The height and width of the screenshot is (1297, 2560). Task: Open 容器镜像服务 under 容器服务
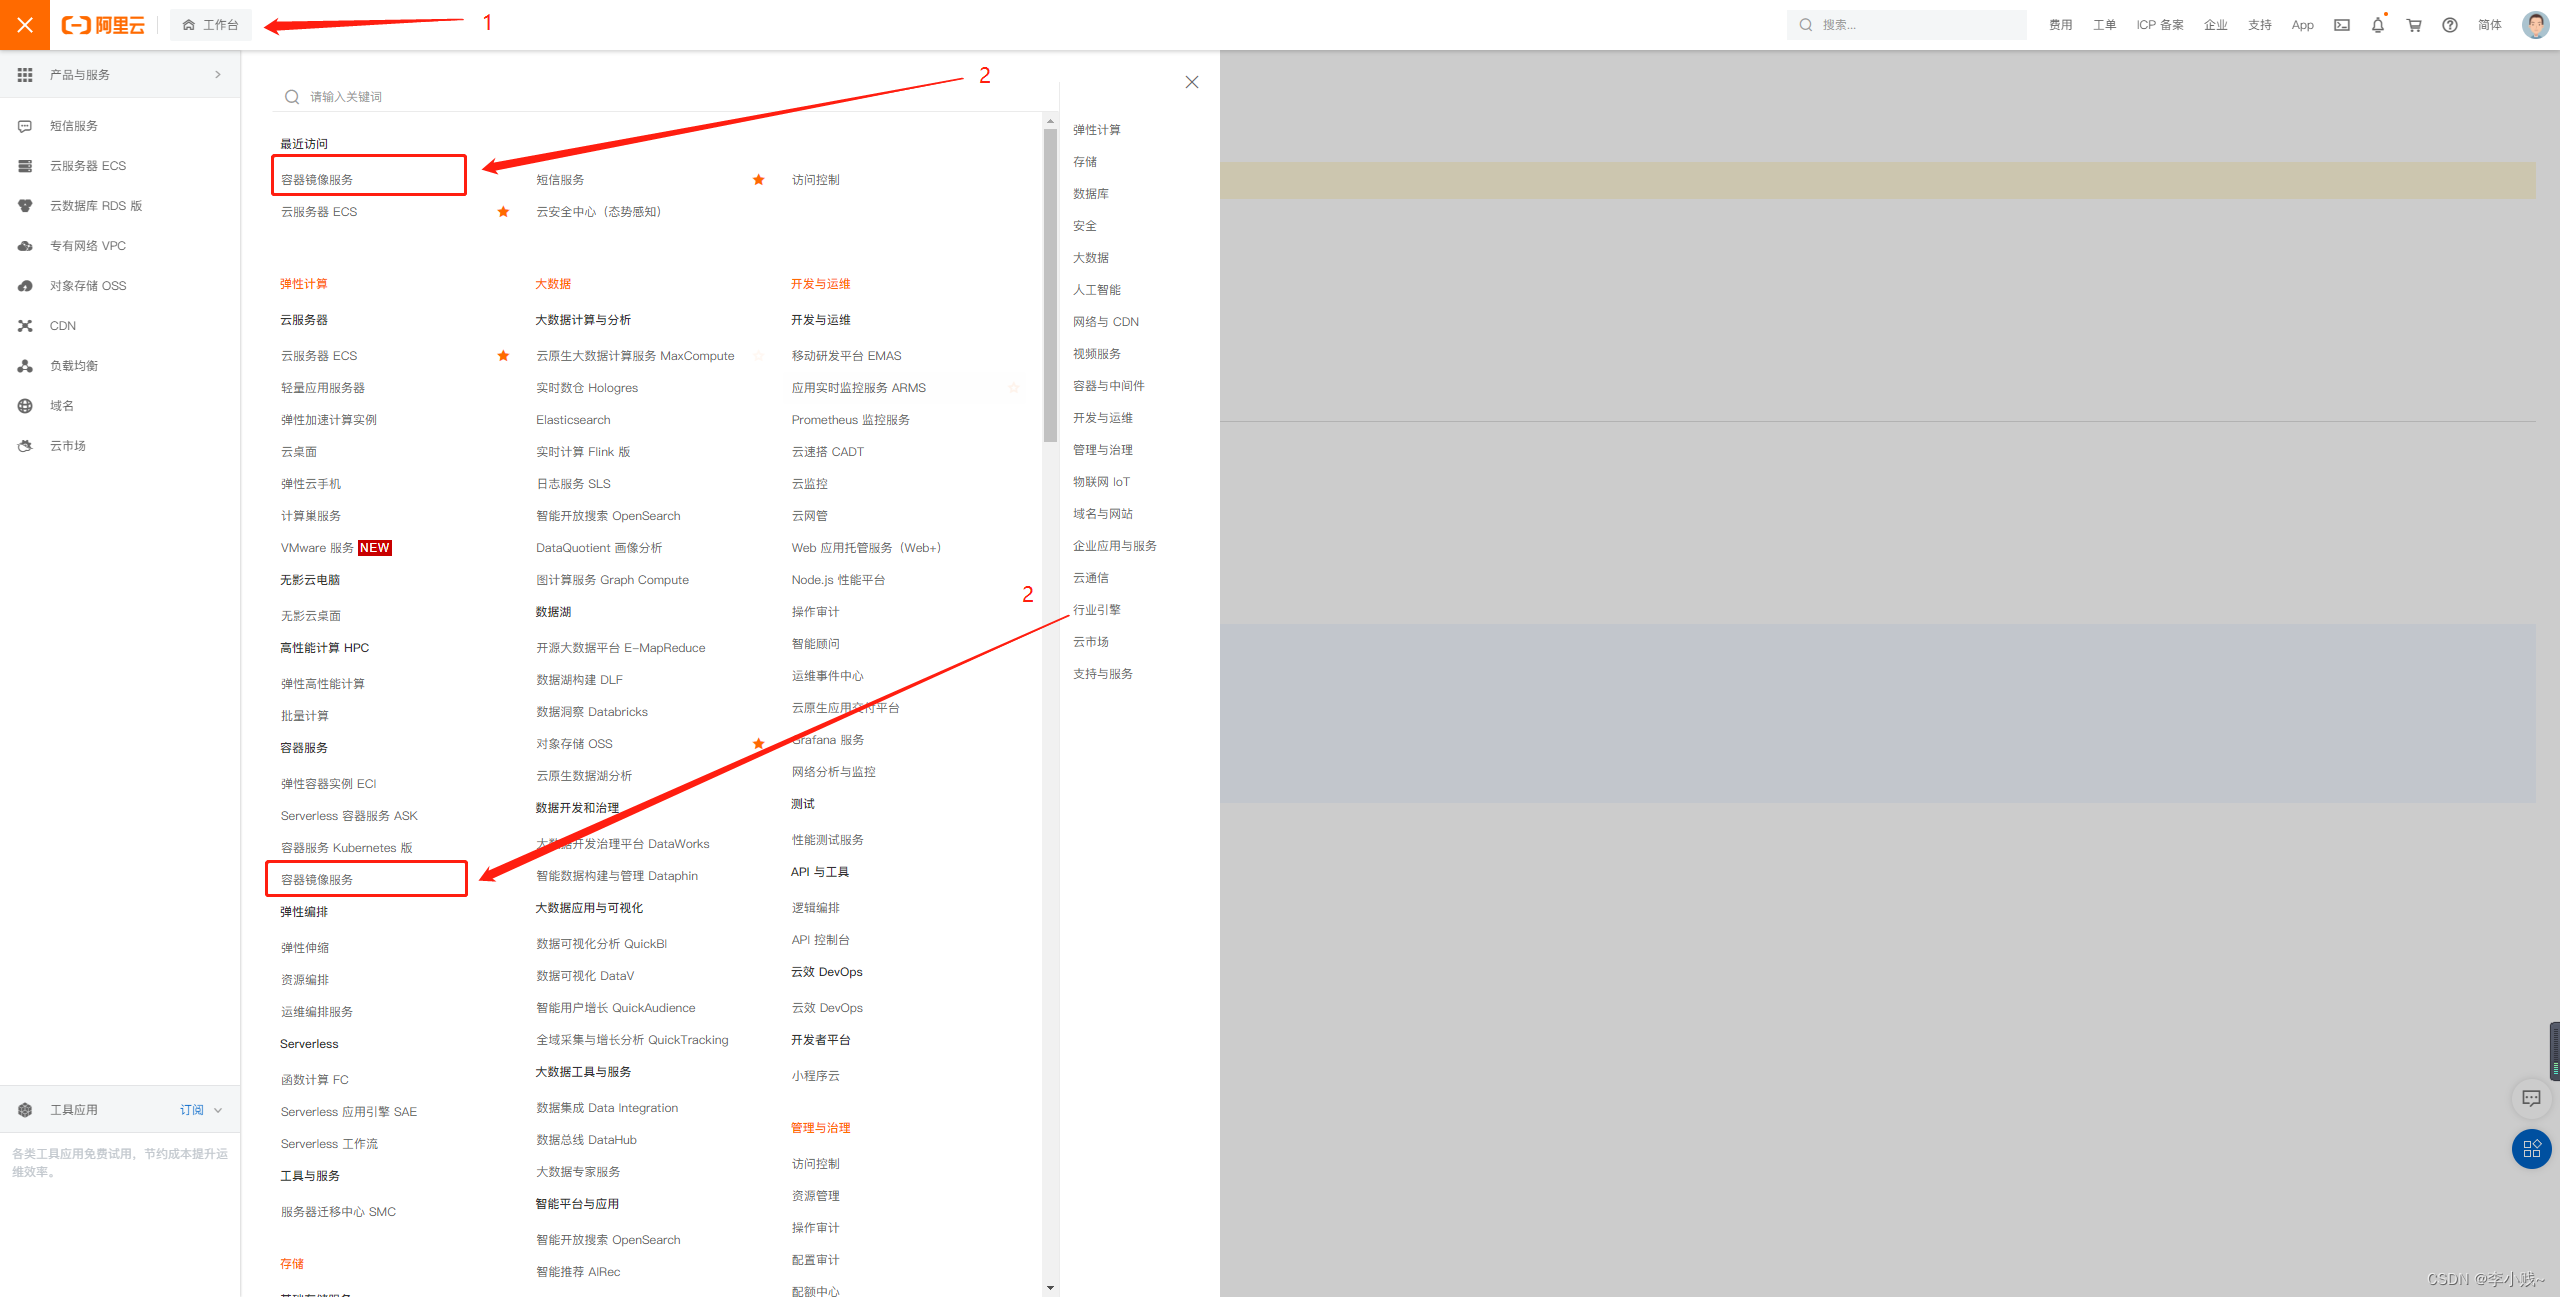(317, 880)
